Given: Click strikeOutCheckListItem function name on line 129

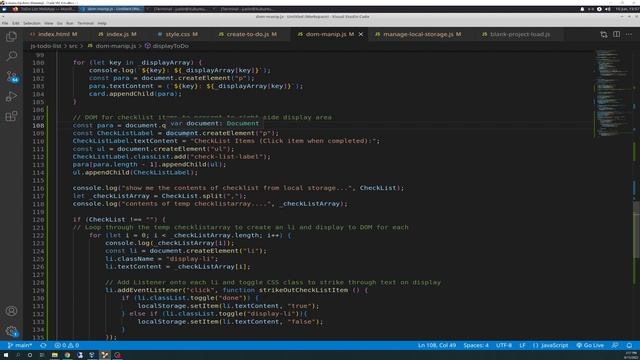Looking at the screenshot, I should 303,290.
